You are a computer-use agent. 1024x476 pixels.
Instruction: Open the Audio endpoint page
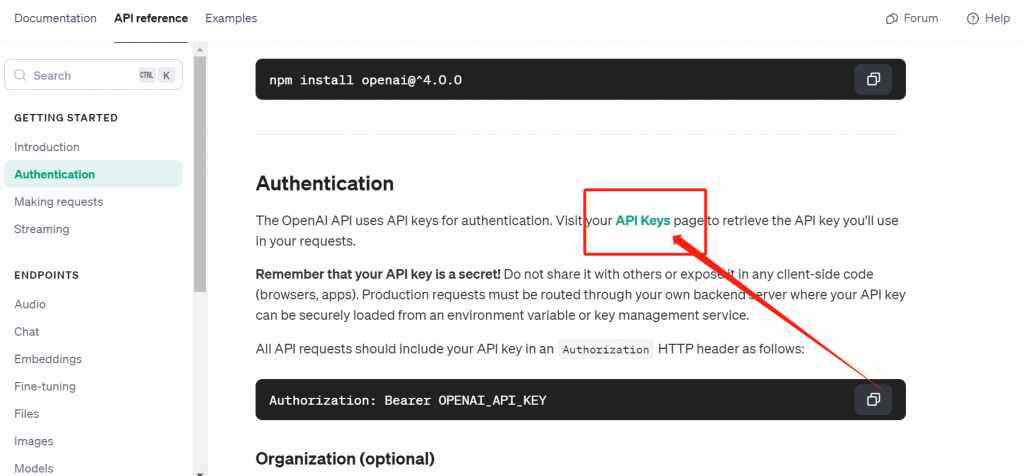(x=30, y=304)
